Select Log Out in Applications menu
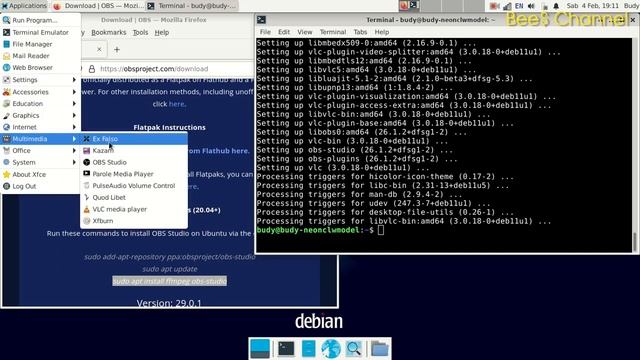Viewport: 640px width, 360px height. (x=40, y=186)
